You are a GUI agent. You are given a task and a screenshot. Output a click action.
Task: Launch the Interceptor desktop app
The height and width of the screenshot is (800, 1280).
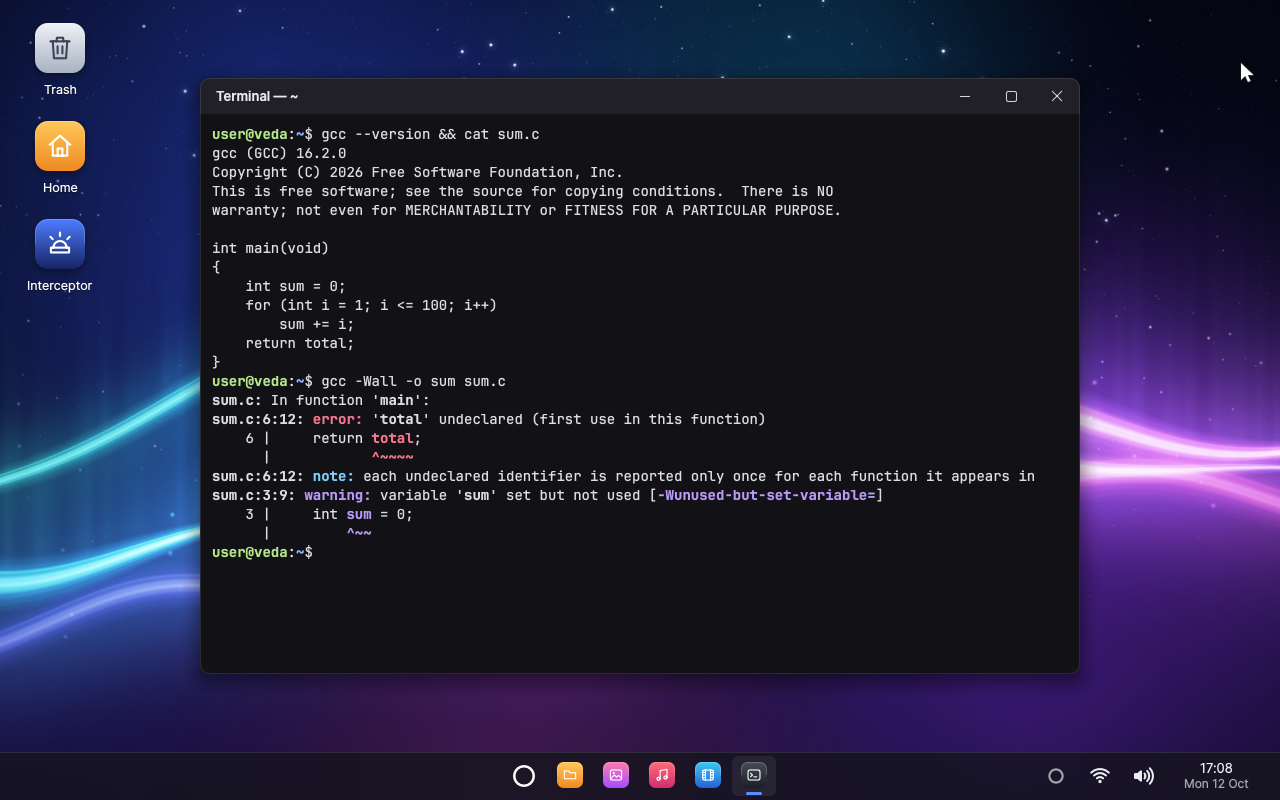(x=60, y=244)
